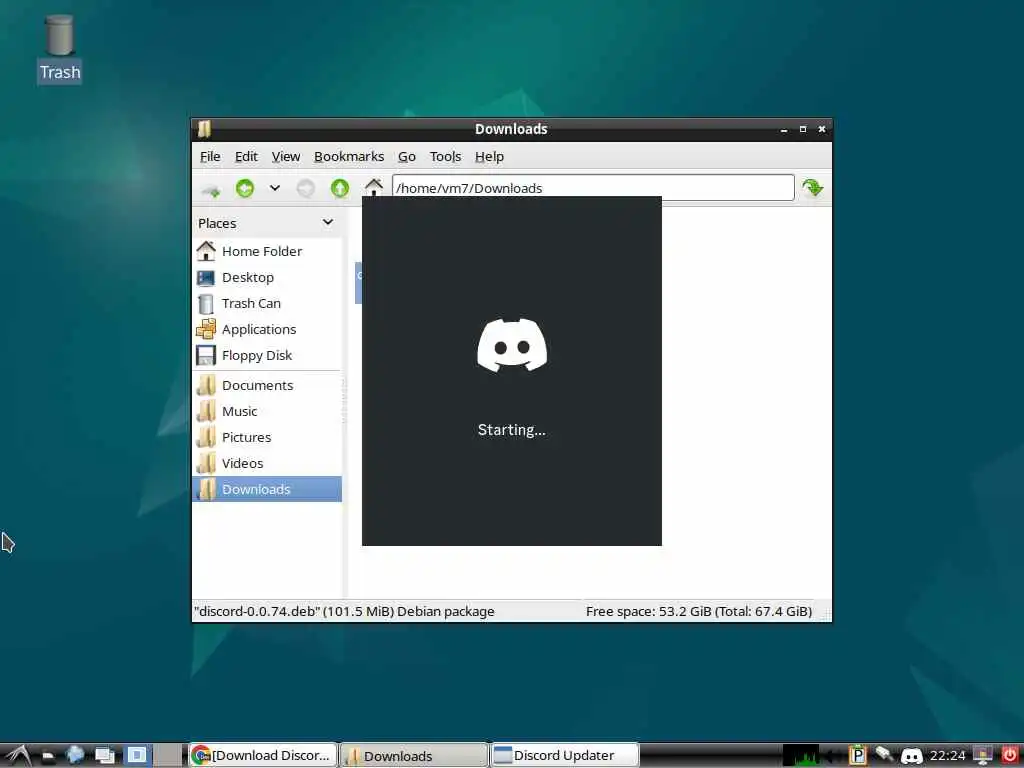Viewport: 1024px width, 768px height.
Task: Click the Discord tray icon
Action: pos(912,756)
